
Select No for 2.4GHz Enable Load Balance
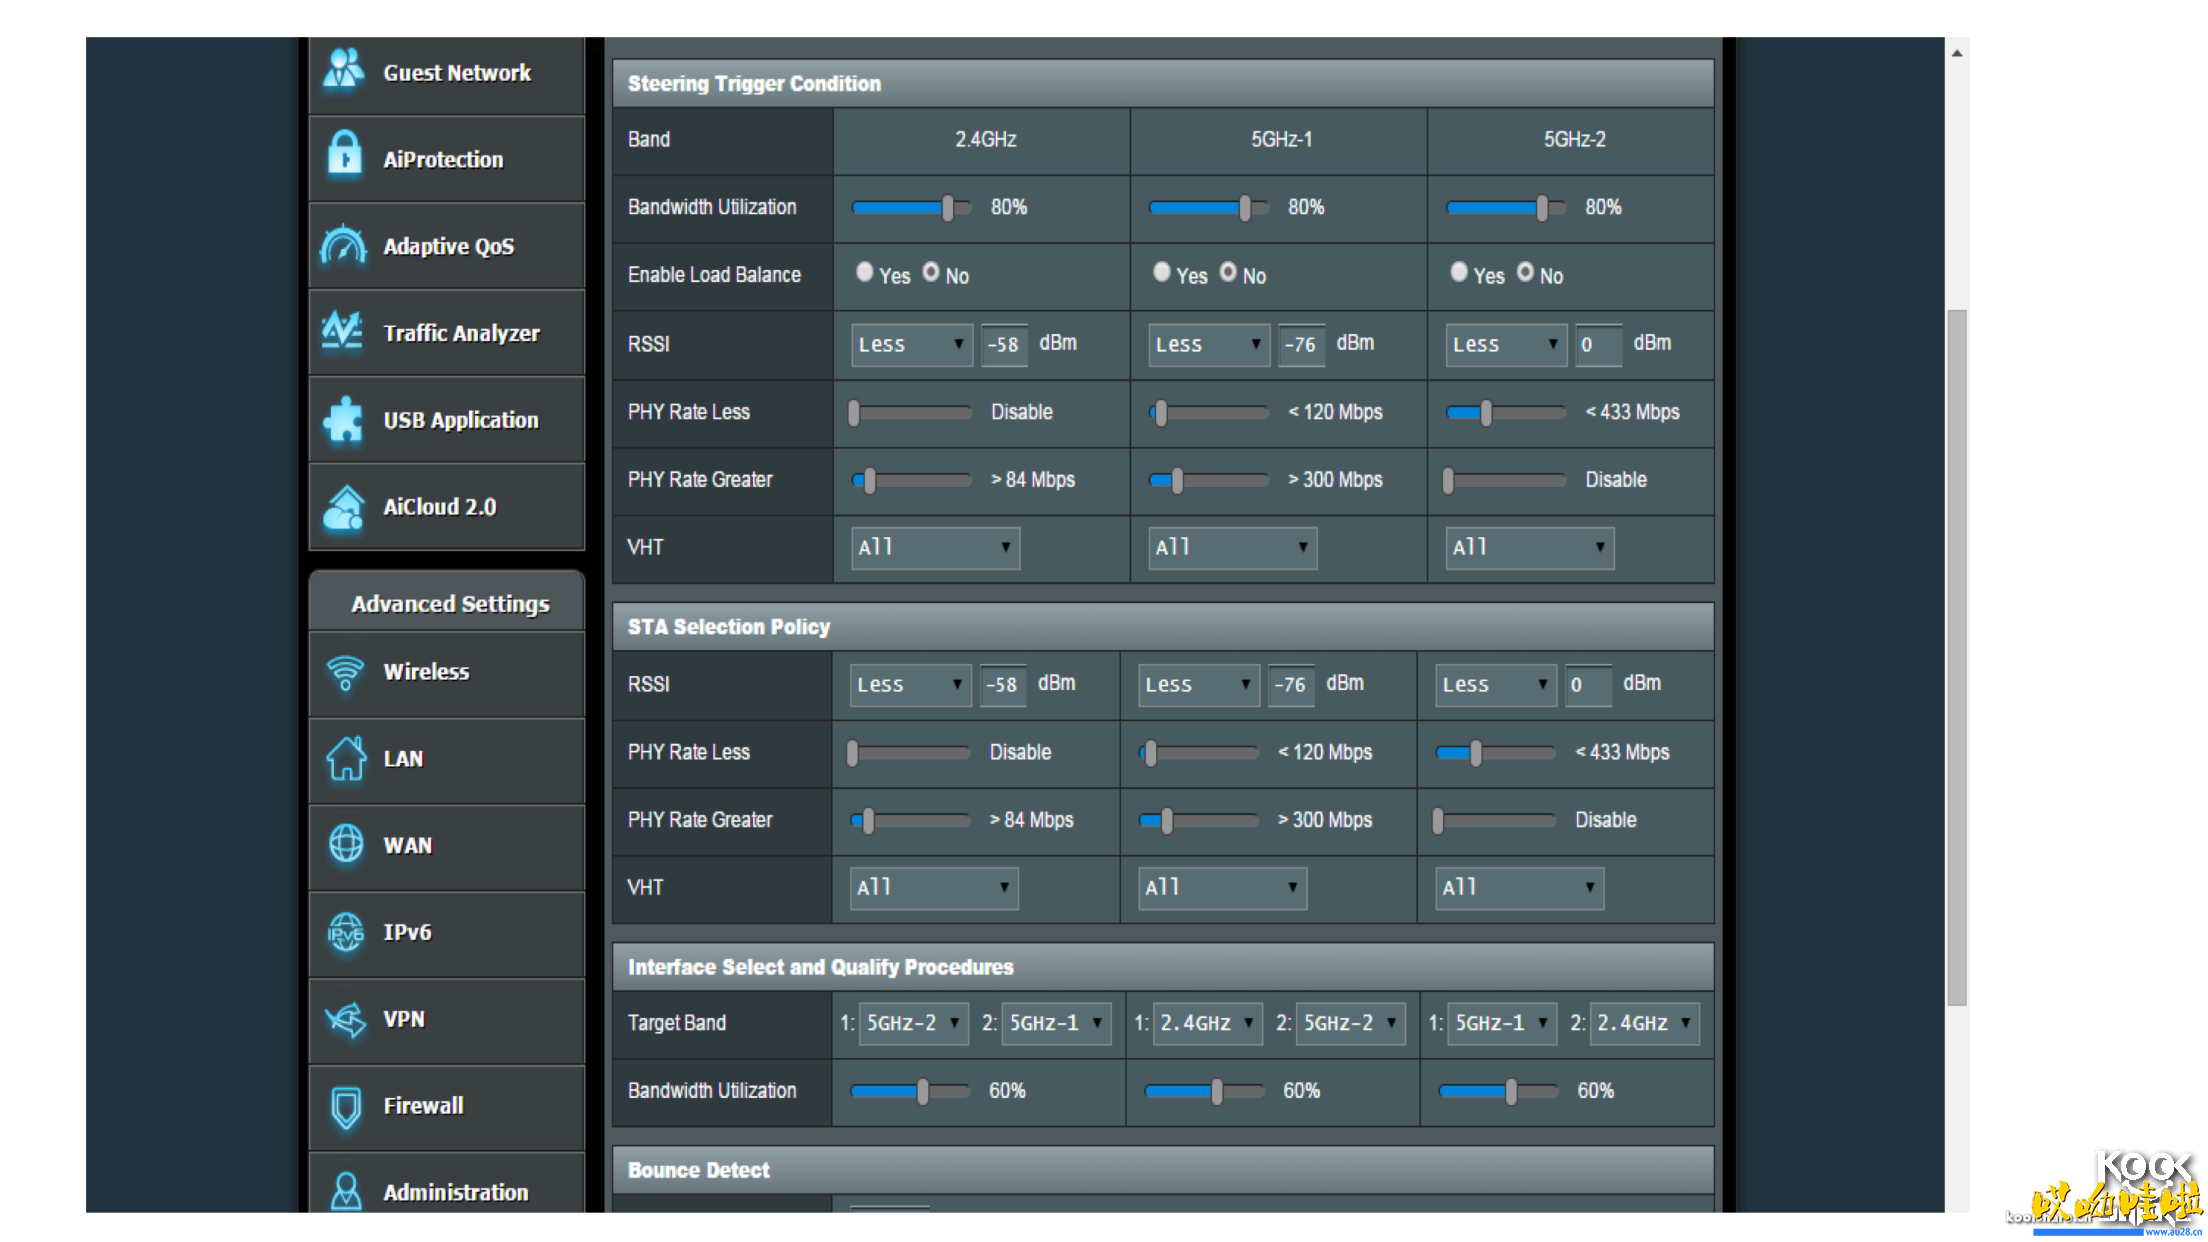click(931, 272)
